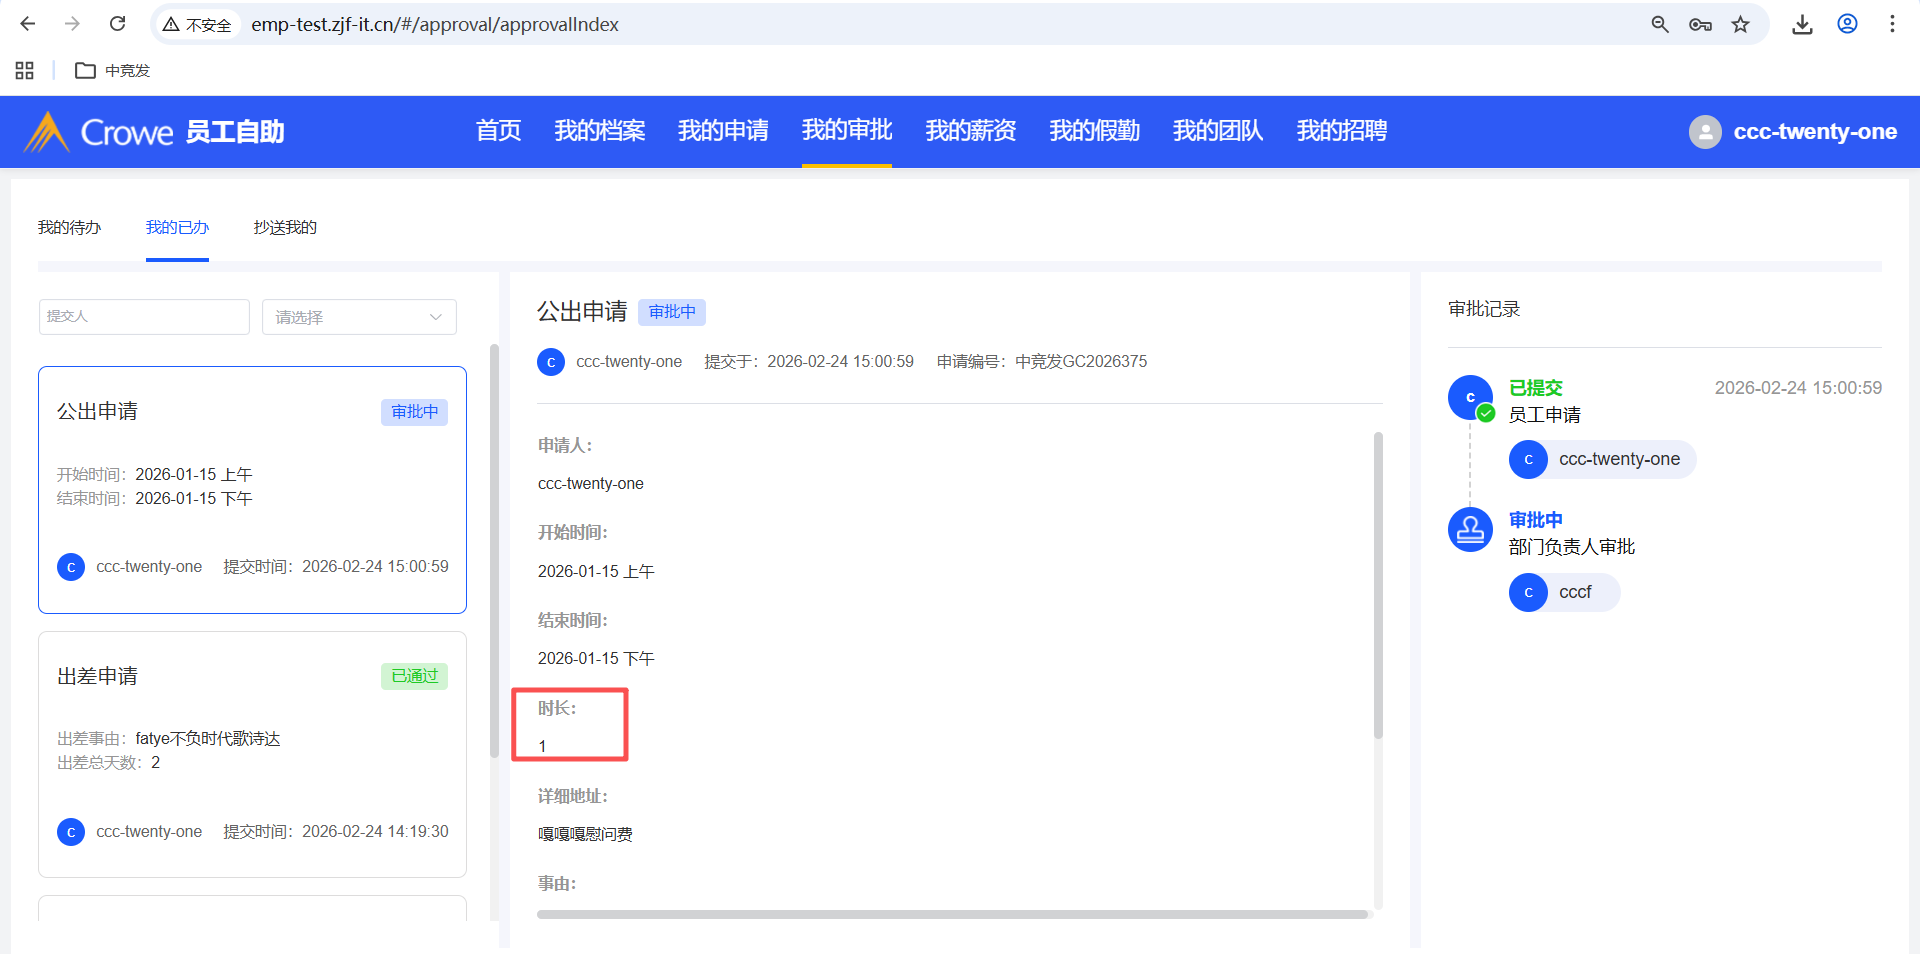Click the 审批中 stamp icon in approval record
Viewport: 1920px width, 954px height.
tap(1471, 529)
